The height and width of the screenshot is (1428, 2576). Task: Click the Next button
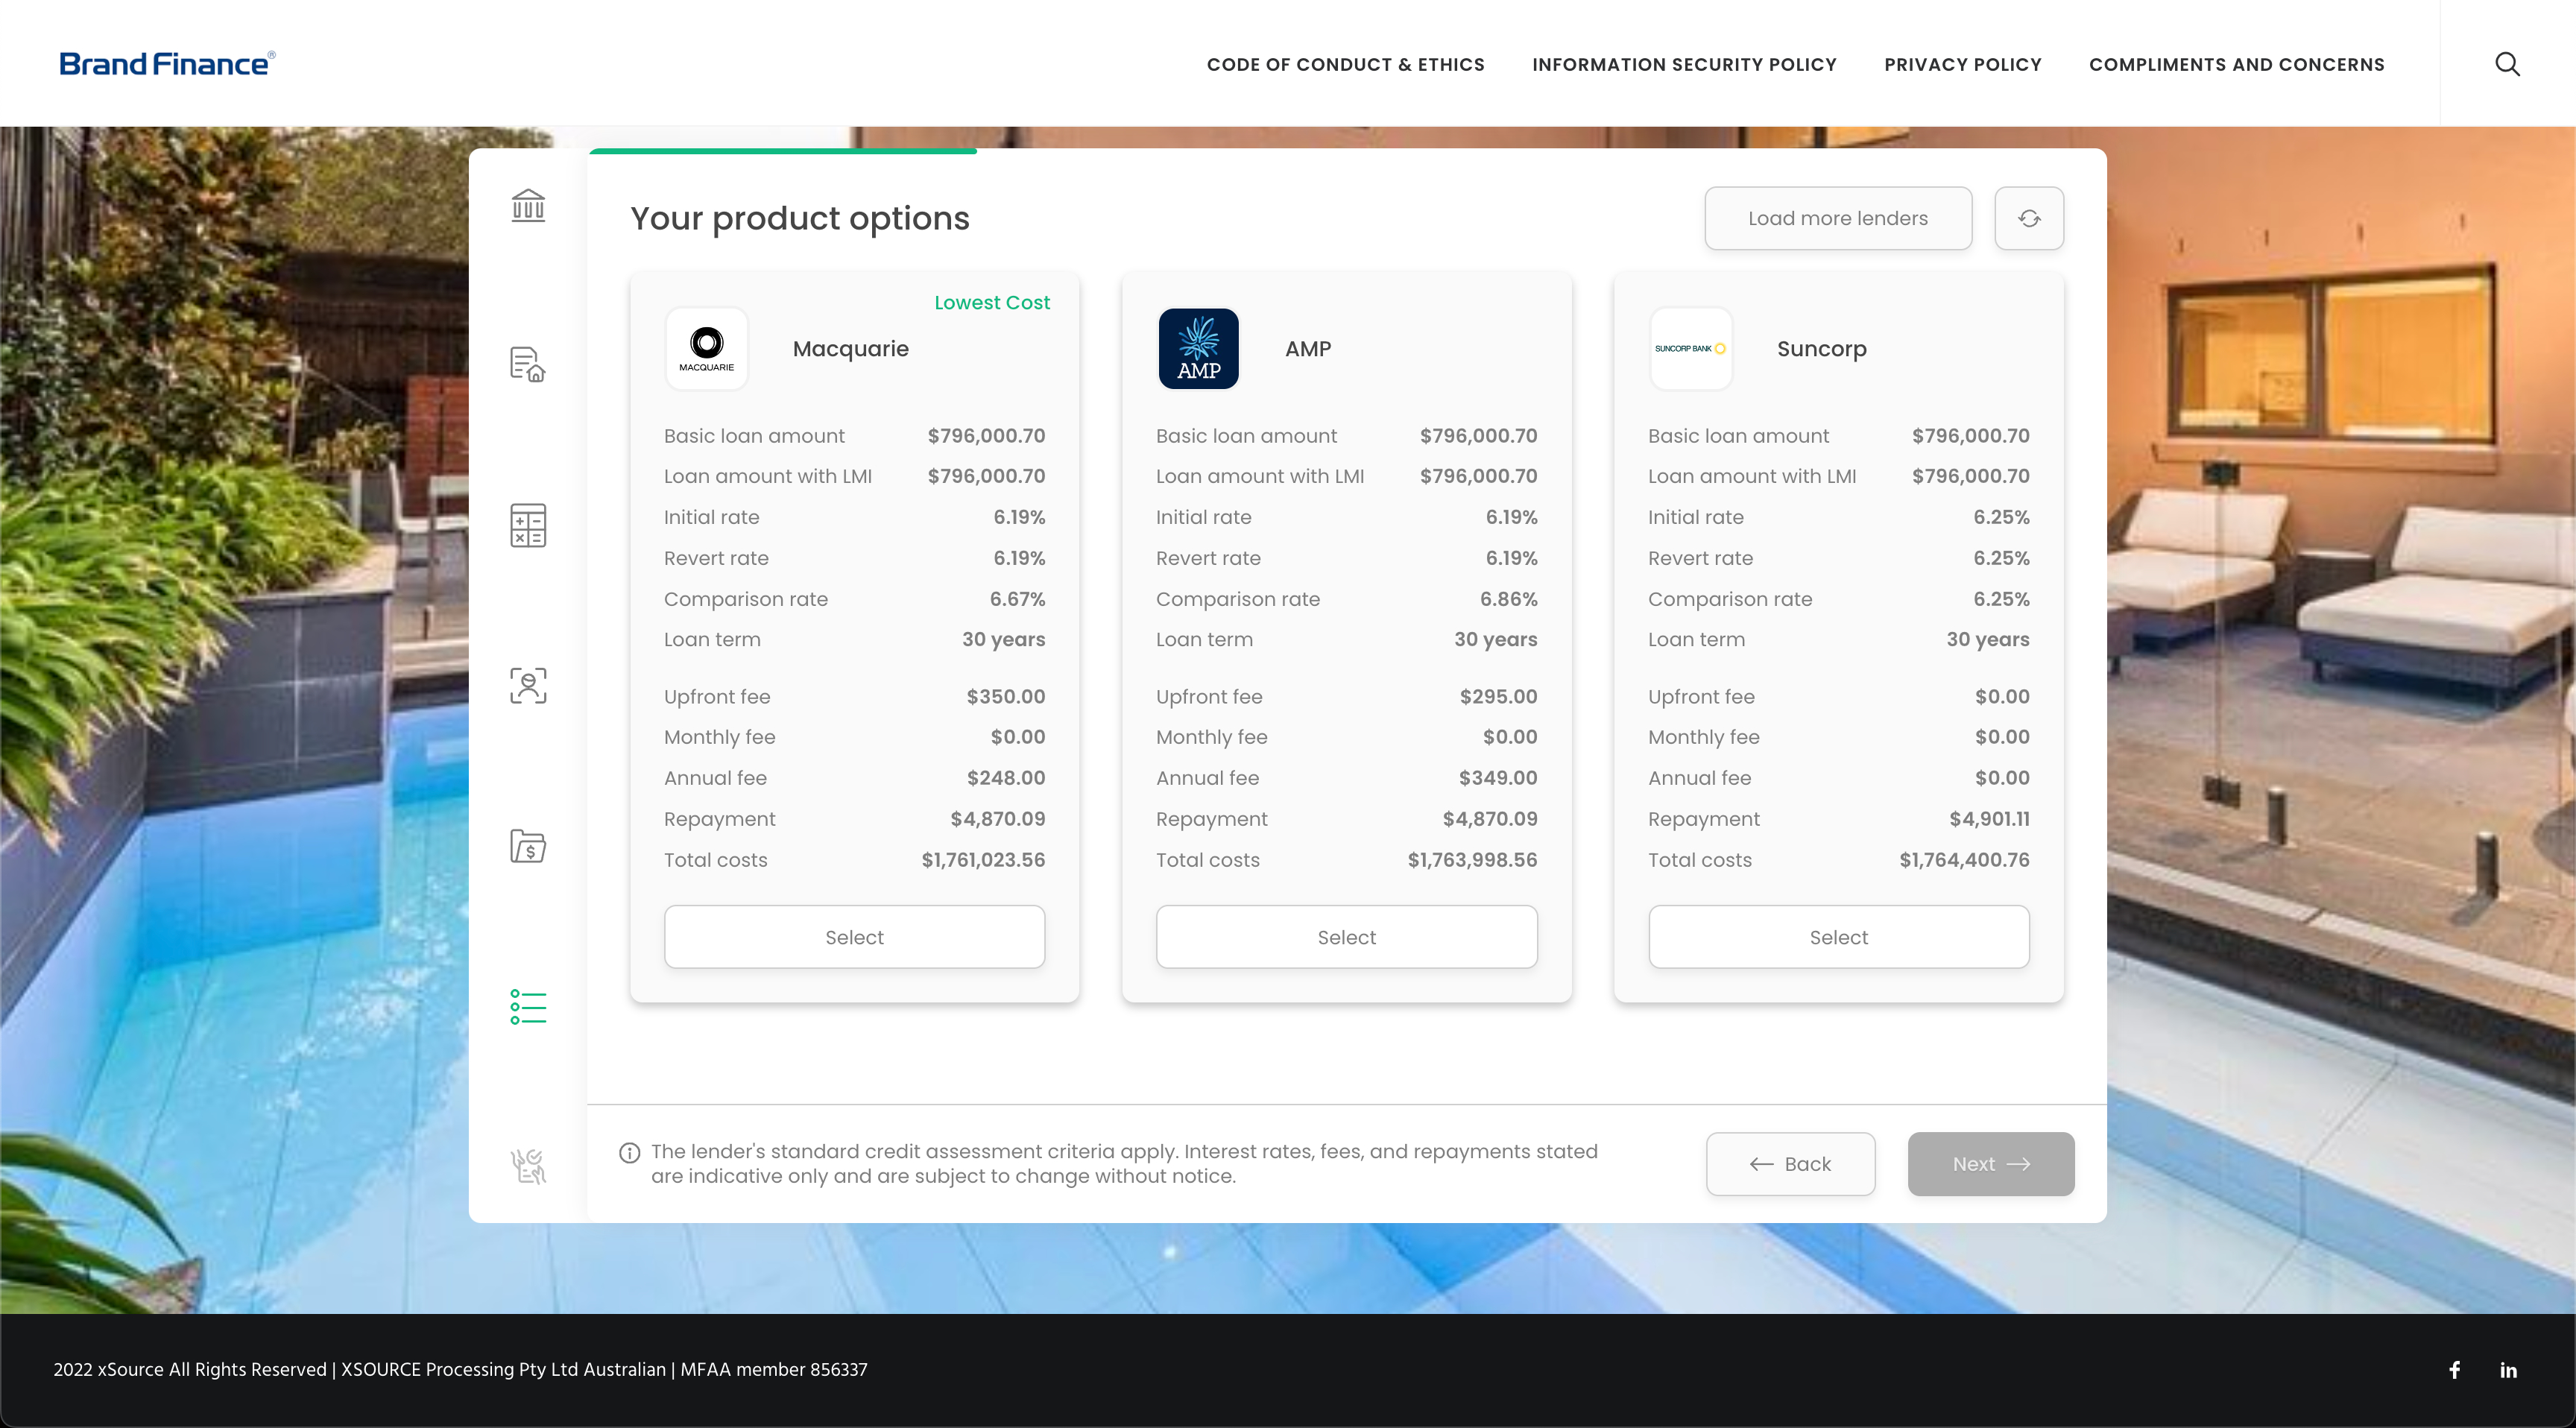(1991, 1164)
